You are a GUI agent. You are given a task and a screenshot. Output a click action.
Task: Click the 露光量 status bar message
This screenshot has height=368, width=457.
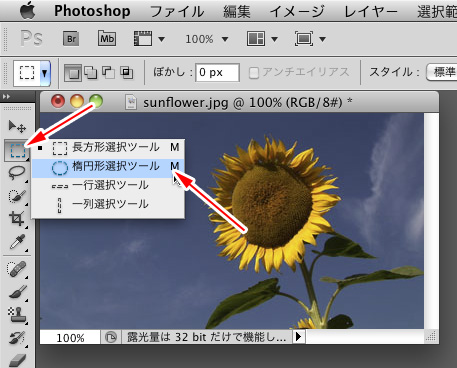[x=206, y=337]
